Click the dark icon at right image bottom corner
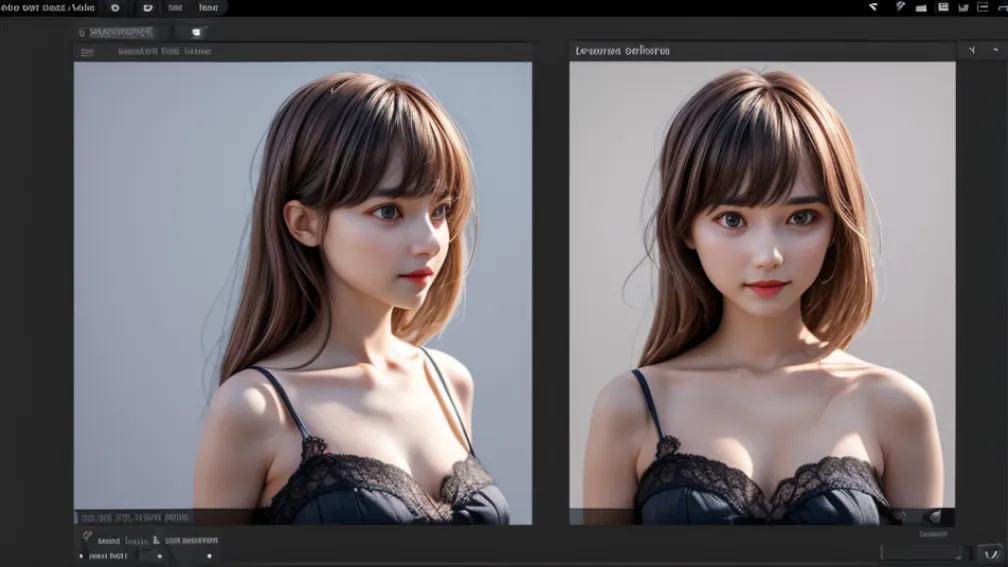Image resolution: width=1008 pixels, height=567 pixels. click(x=935, y=516)
